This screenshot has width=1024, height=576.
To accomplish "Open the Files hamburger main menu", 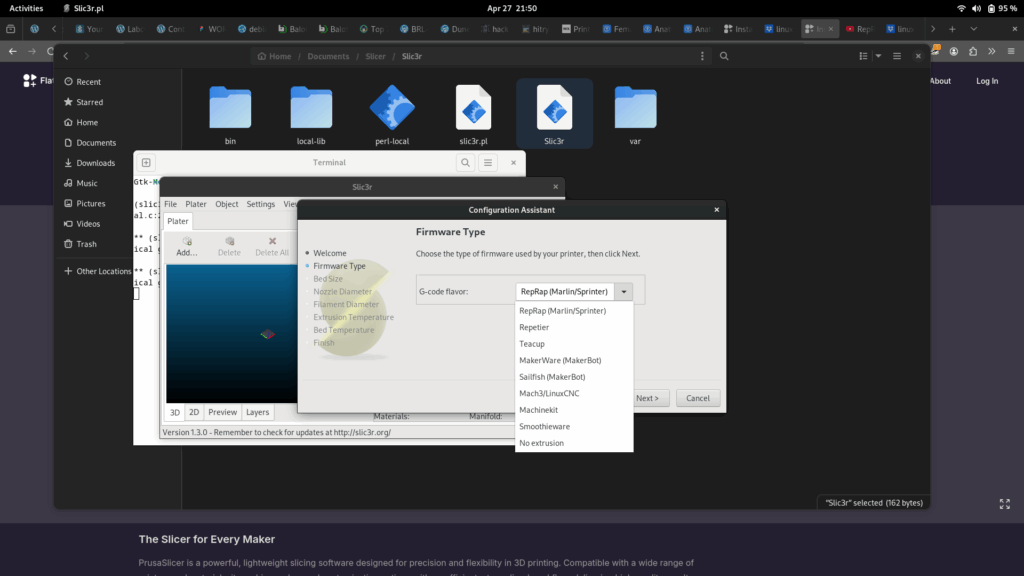I will click(x=897, y=56).
